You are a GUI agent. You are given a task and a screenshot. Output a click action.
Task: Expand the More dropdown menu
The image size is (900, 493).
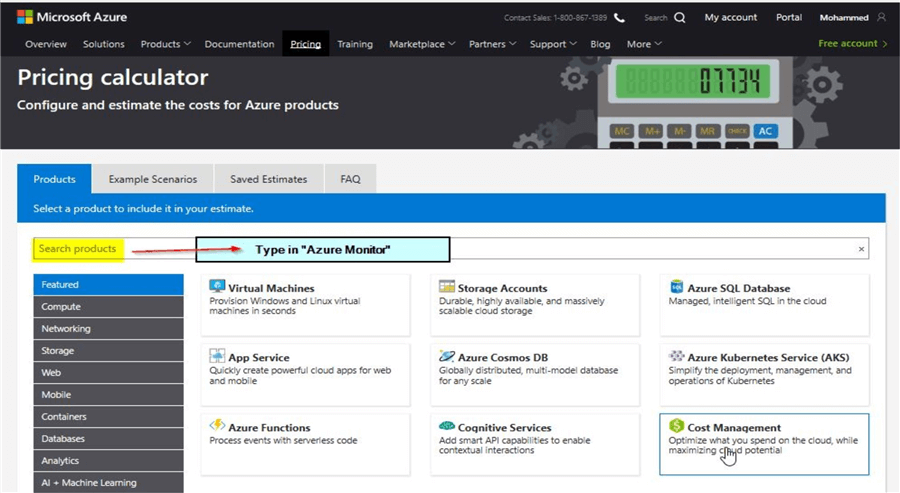644,44
